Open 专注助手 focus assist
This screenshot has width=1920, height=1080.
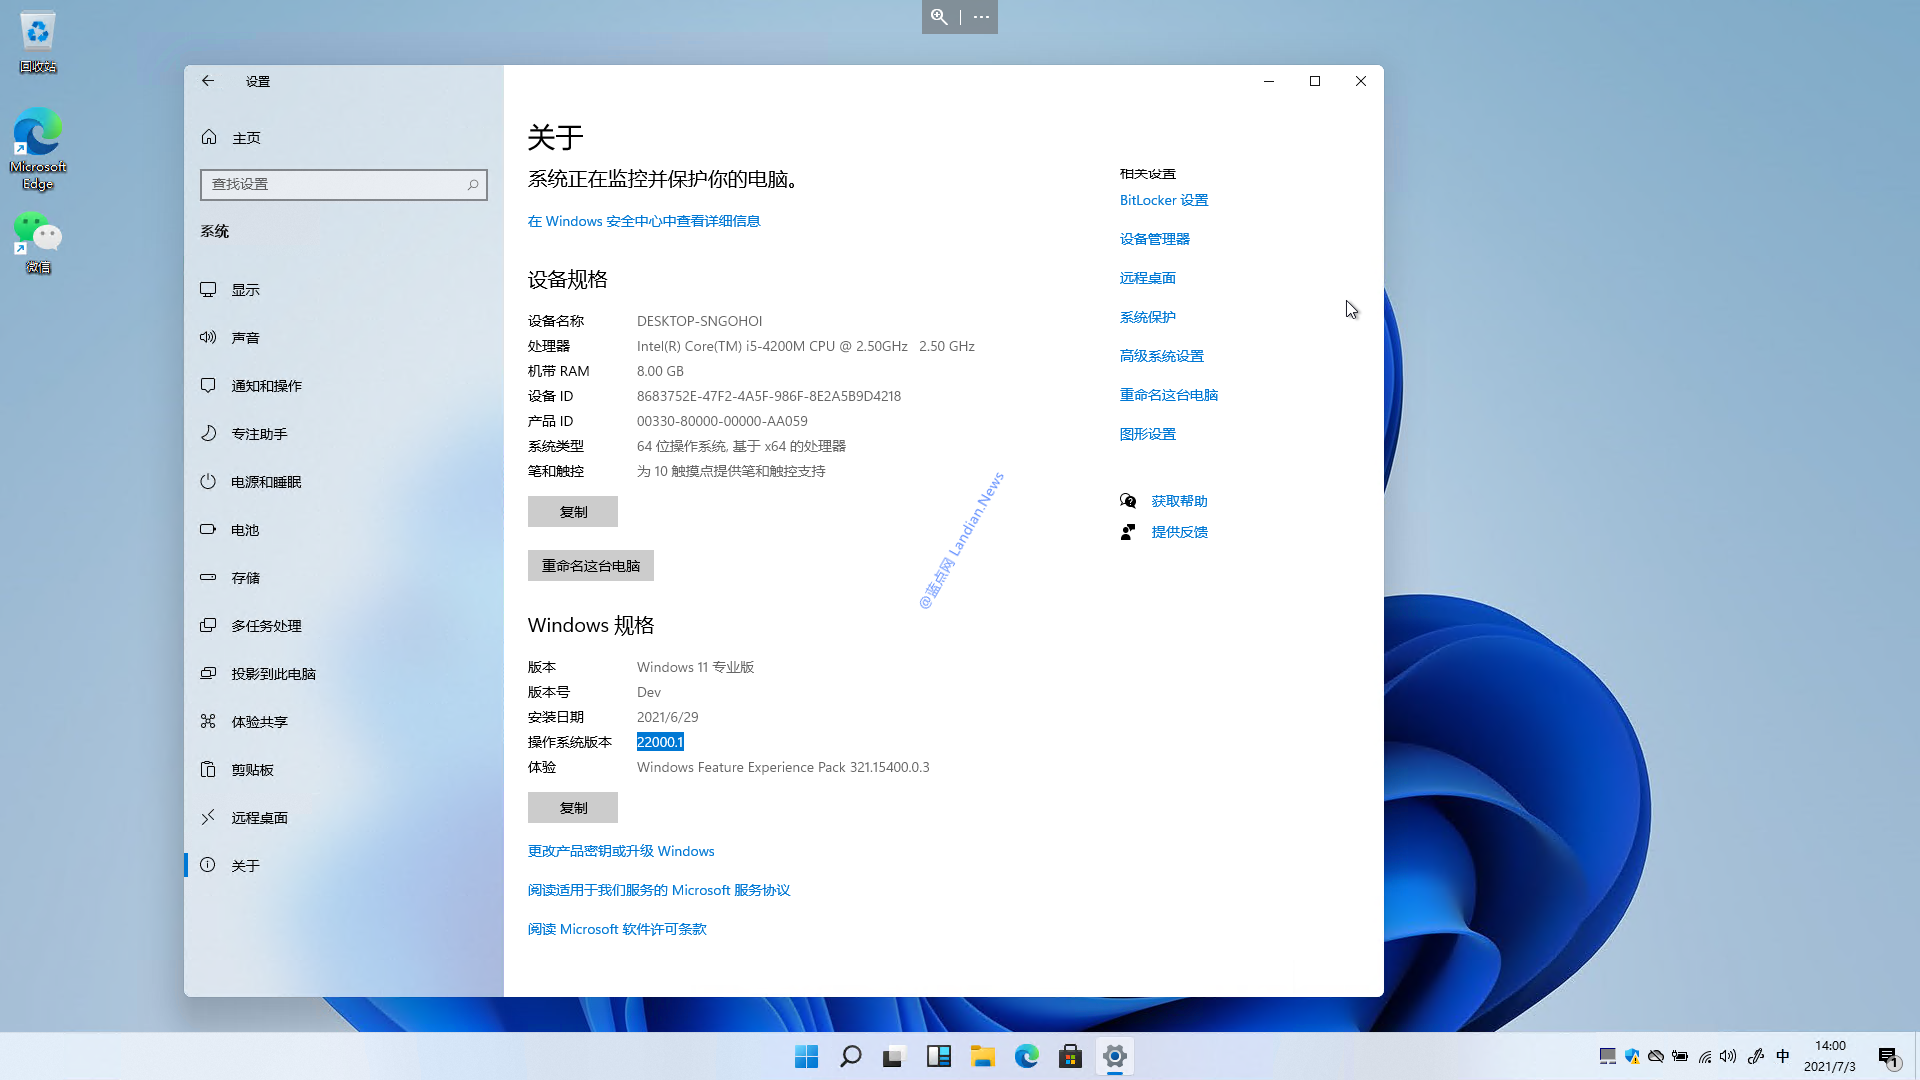click(344, 434)
